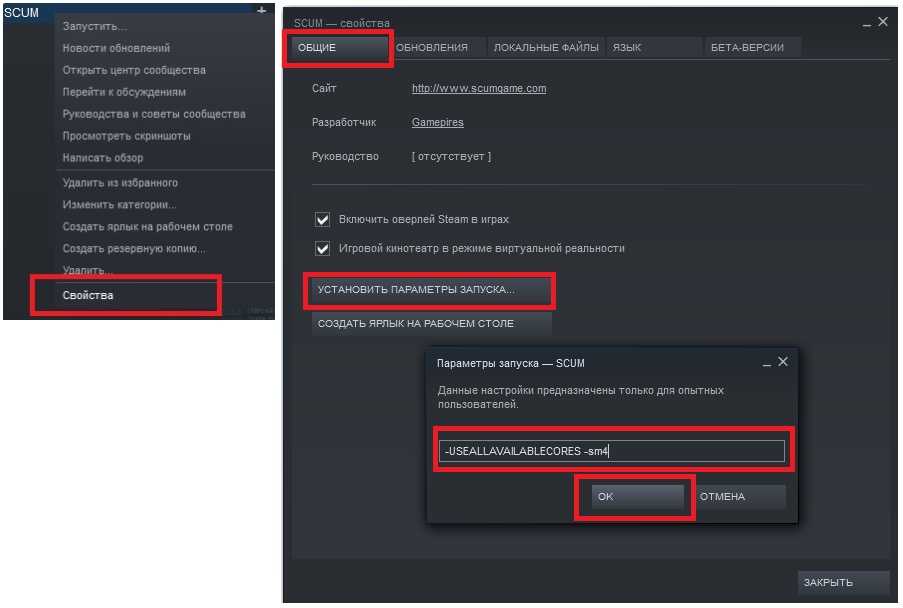Click ЗАКРЫТЬ in the properties window
Screen dimensions: 903x608
point(844,582)
